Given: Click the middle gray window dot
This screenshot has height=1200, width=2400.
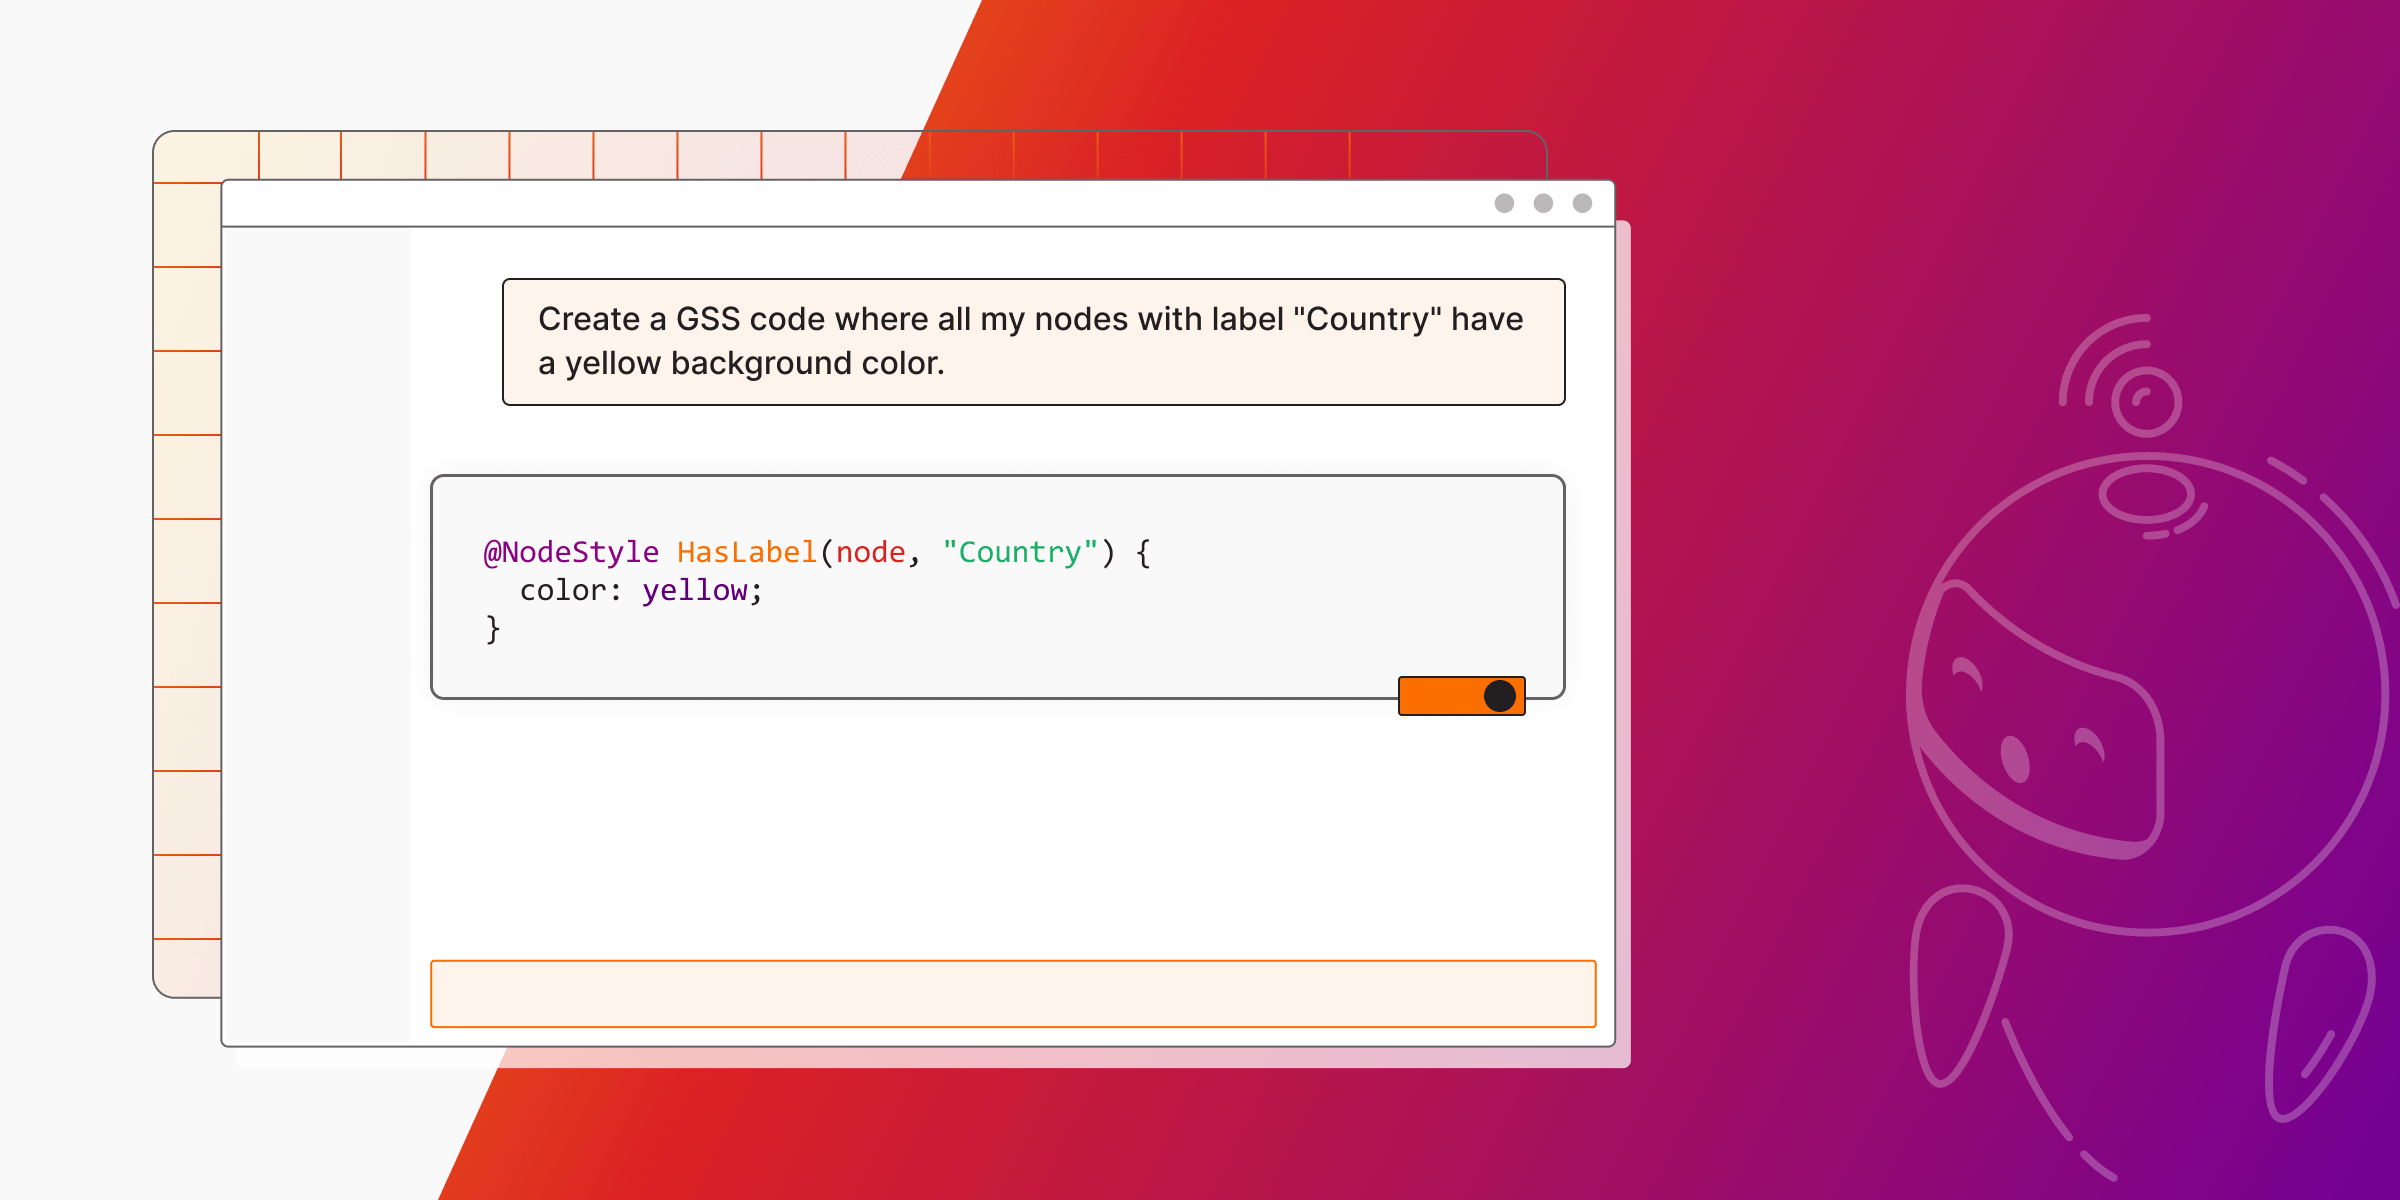Looking at the screenshot, I should click(x=1541, y=203).
